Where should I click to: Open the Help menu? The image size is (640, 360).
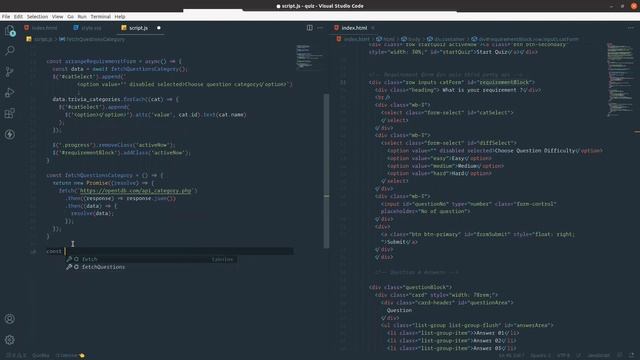(120, 17)
